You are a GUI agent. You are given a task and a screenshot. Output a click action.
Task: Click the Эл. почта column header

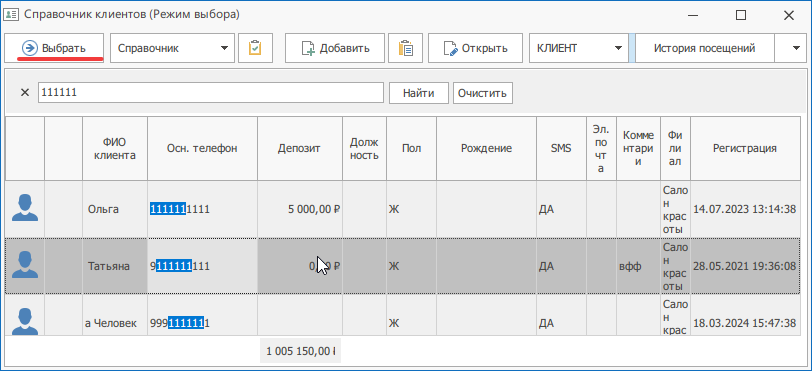coord(601,148)
